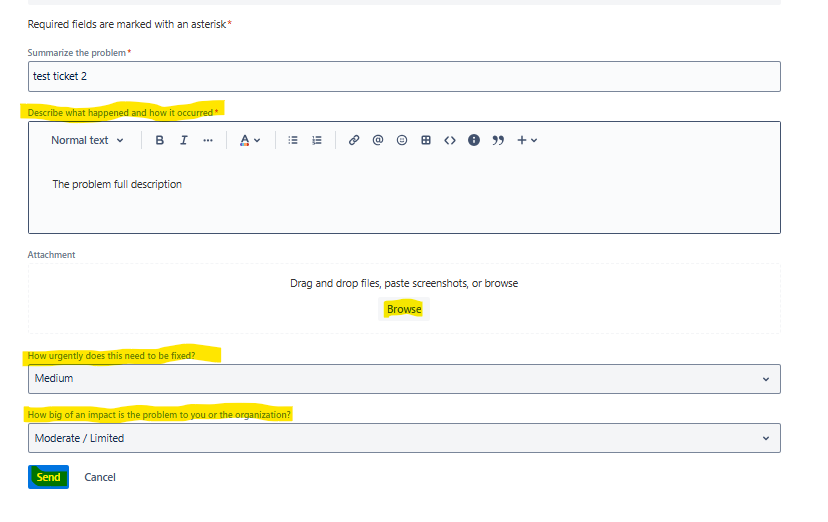
Task: Open more formatting options (three dots)
Action: pos(208,141)
